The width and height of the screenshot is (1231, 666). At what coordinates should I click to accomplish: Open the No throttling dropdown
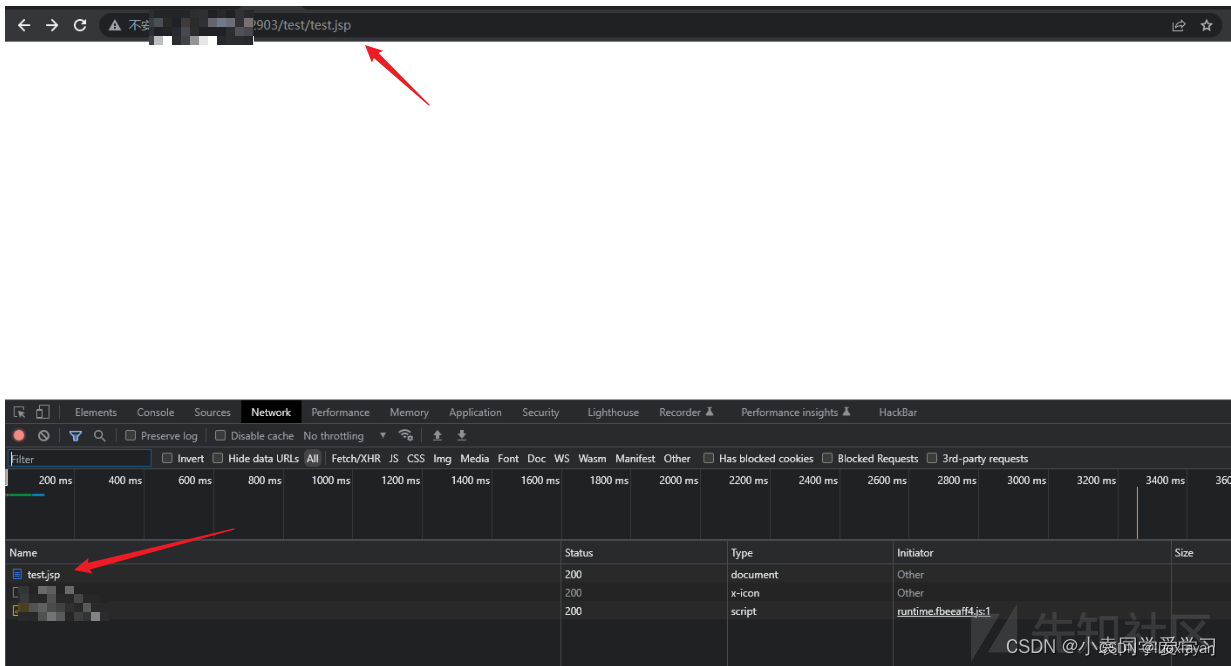click(x=345, y=436)
